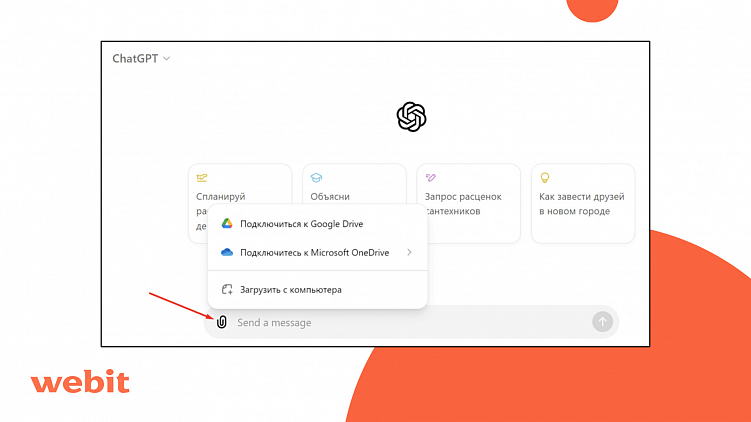
Task: Click the paperclip attach file icon
Action: pyautogui.click(x=221, y=322)
